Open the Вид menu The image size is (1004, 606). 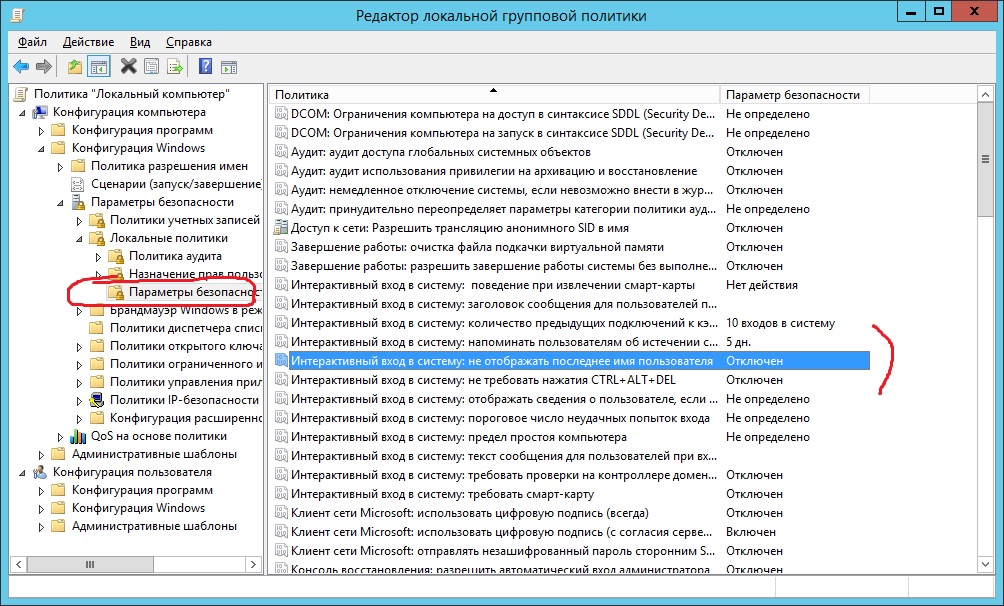[x=140, y=42]
